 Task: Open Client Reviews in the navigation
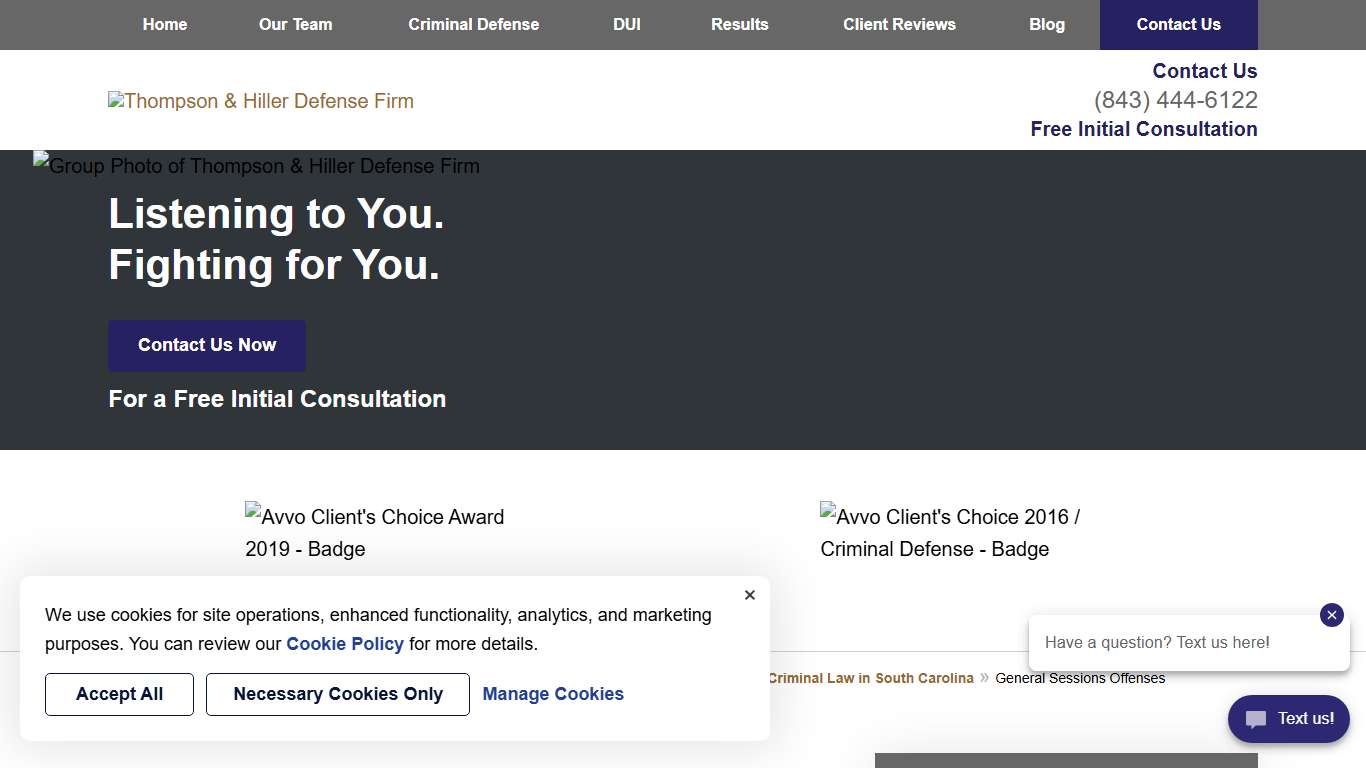(899, 25)
